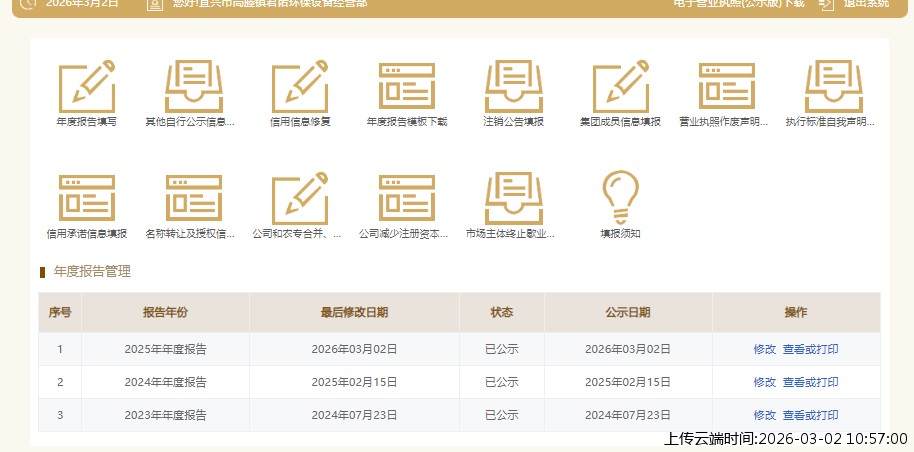This screenshot has width=914, height=452.
Task: Click the 信用信息修复 icon
Action: pyautogui.click(x=300, y=86)
